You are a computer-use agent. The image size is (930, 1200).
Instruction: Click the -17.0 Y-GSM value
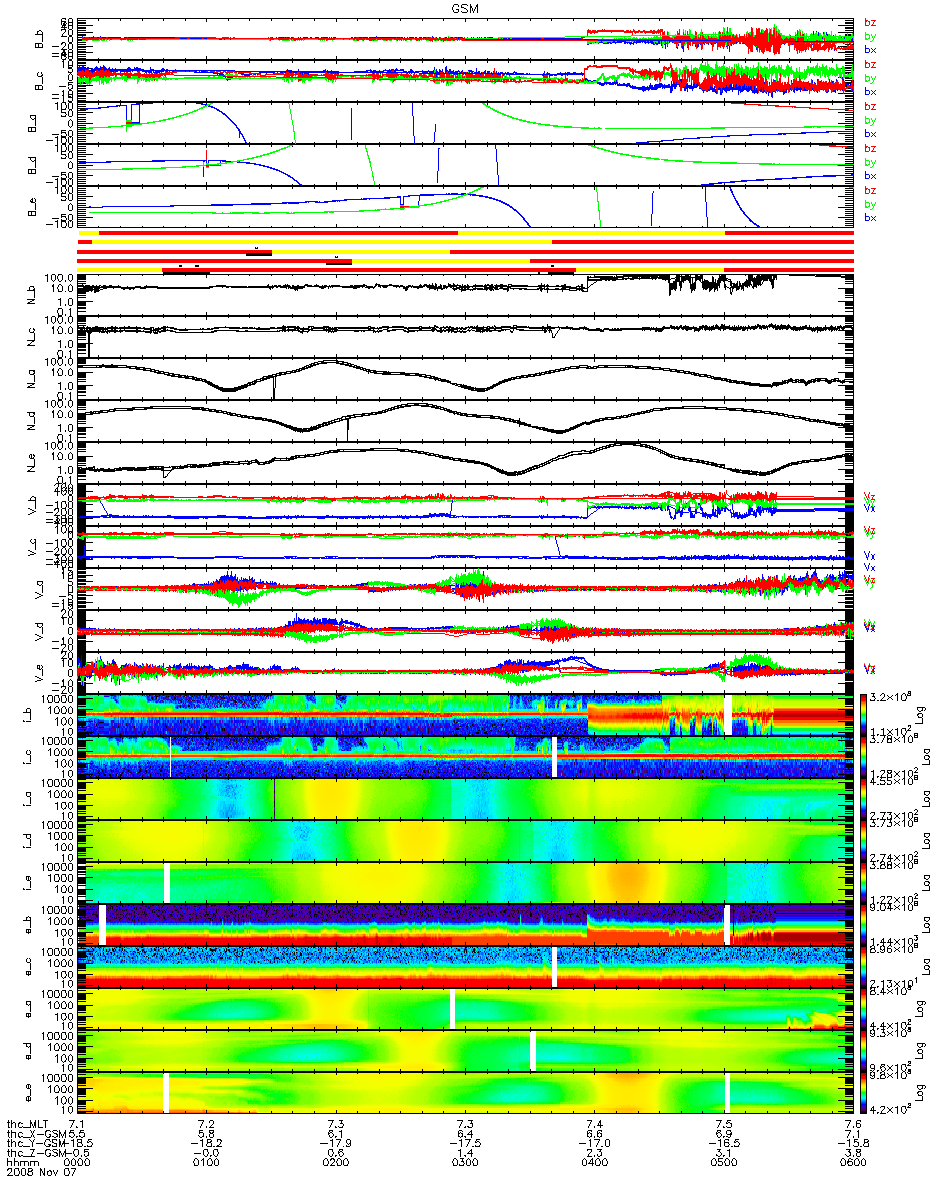(594, 1144)
